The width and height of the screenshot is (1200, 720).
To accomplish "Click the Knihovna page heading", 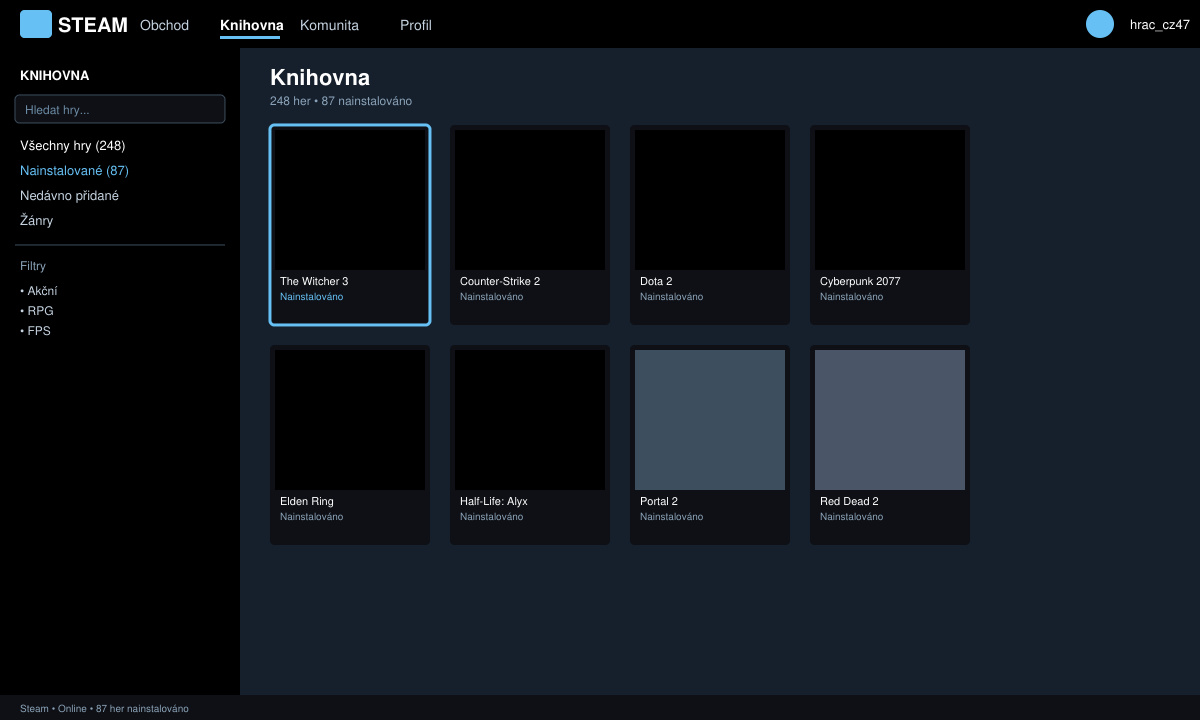I will pyautogui.click(x=320, y=78).
